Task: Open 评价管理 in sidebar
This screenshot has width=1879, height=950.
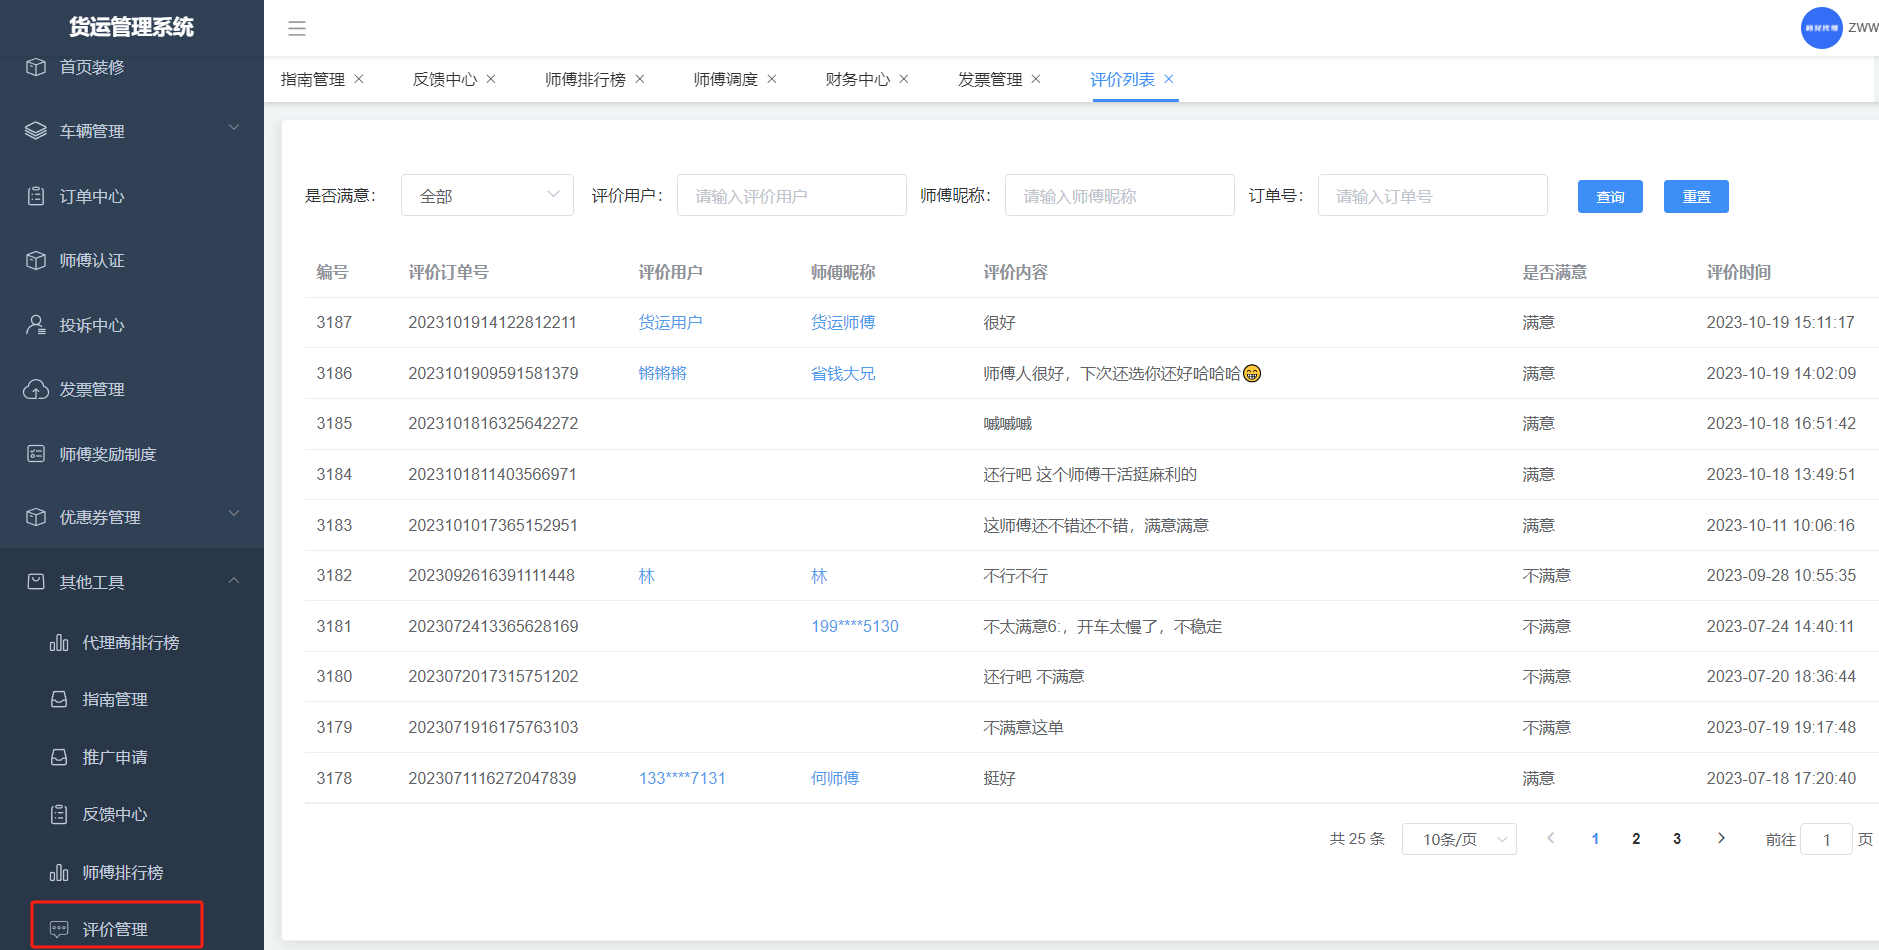Action: [x=115, y=929]
